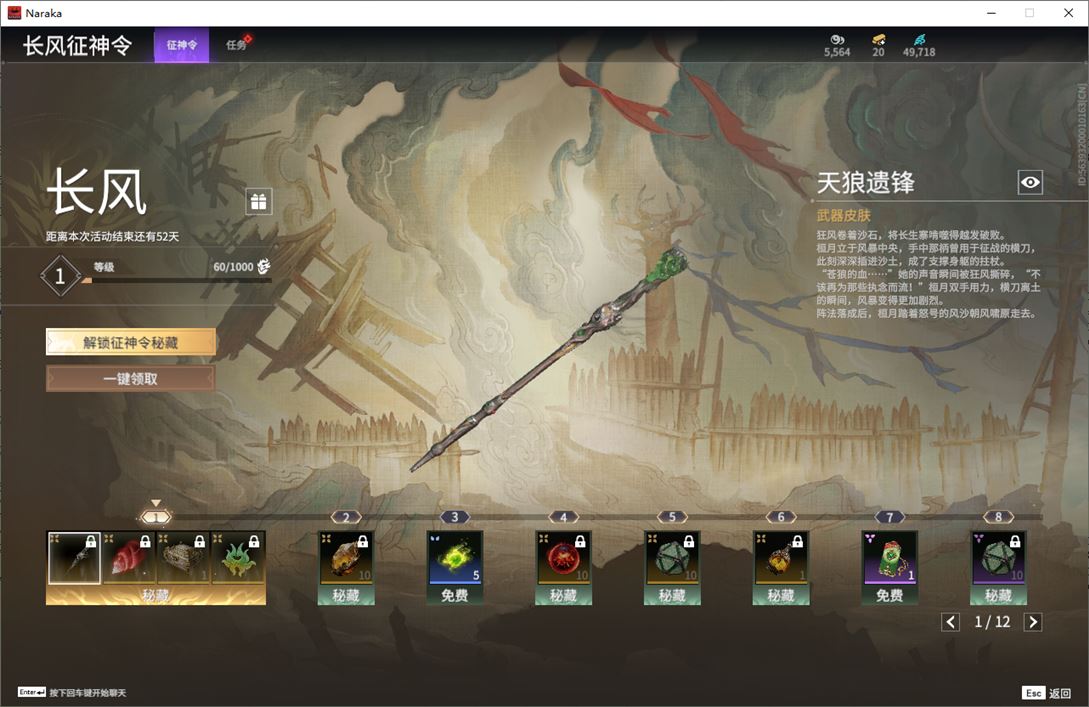Viewport: 1089px width, 707px height.
Task: Click the experience progress bar
Action: tap(176, 281)
